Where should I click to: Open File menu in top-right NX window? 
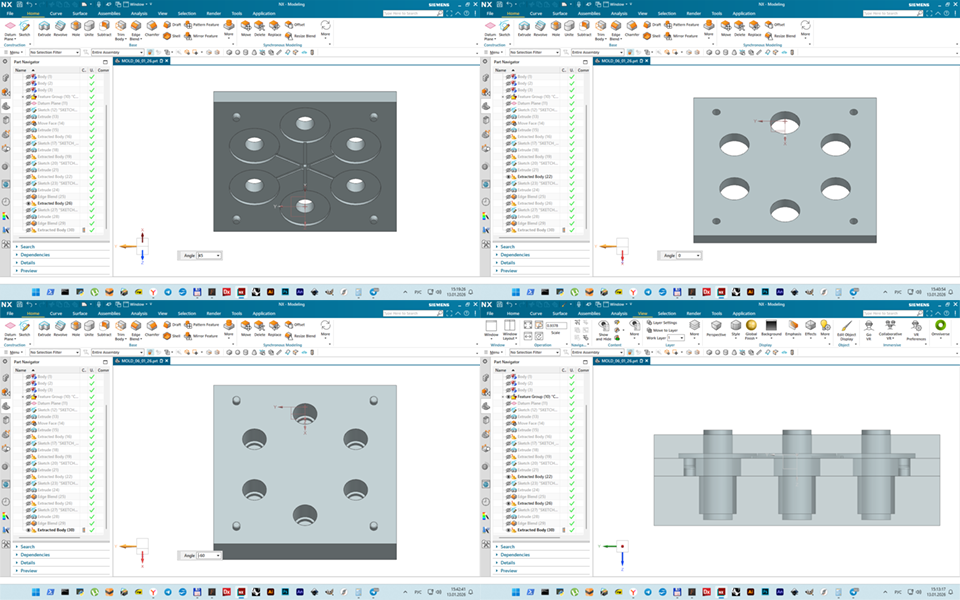point(490,13)
